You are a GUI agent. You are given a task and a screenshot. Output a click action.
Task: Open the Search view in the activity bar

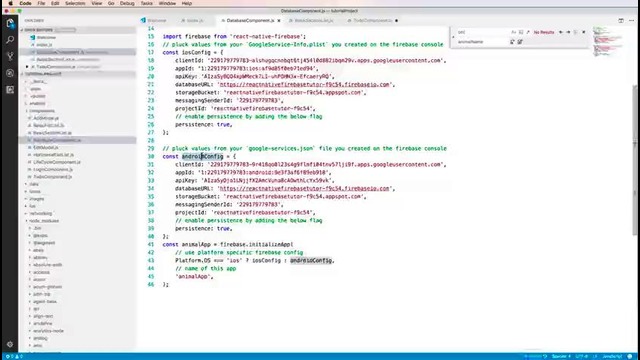(x=10, y=40)
